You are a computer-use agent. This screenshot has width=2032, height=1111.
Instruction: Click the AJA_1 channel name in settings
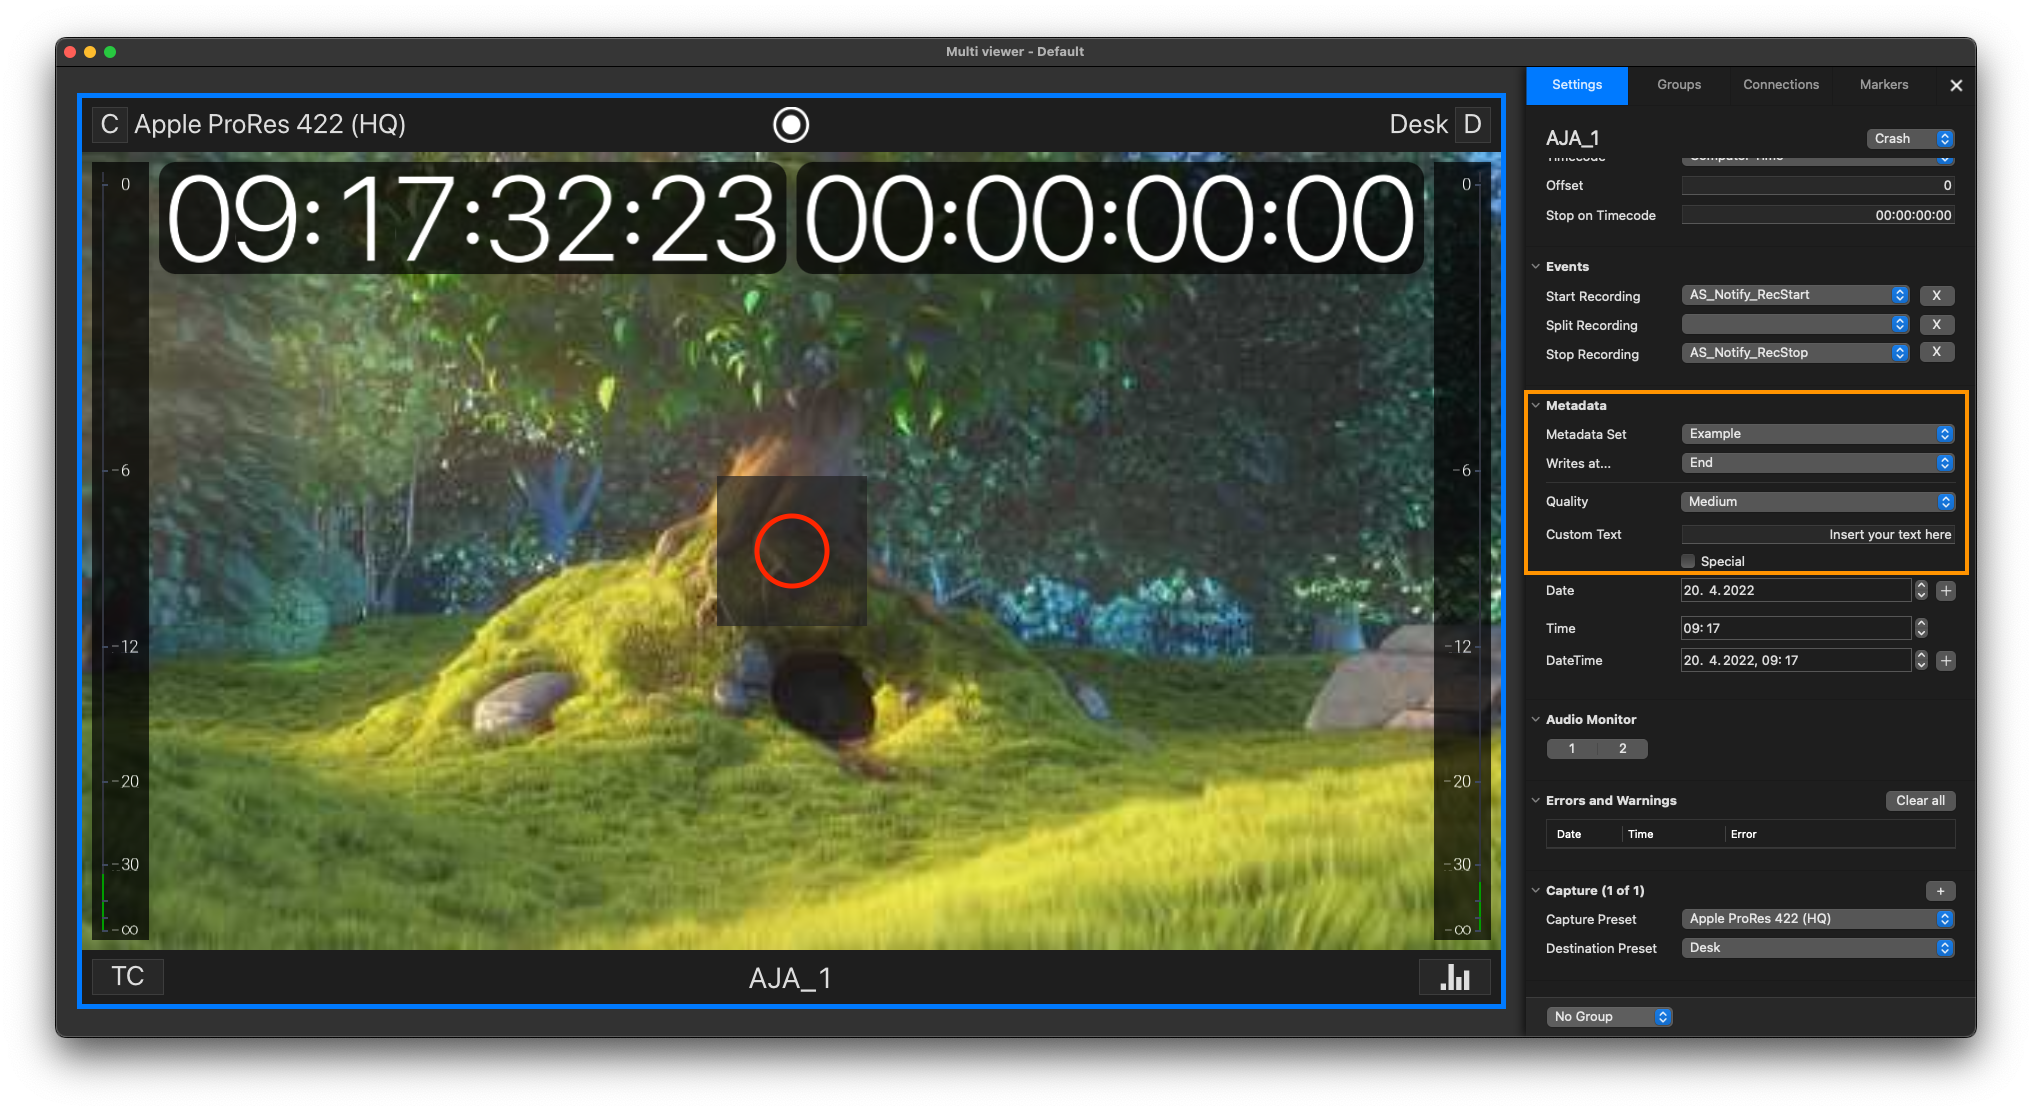(x=1572, y=139)
